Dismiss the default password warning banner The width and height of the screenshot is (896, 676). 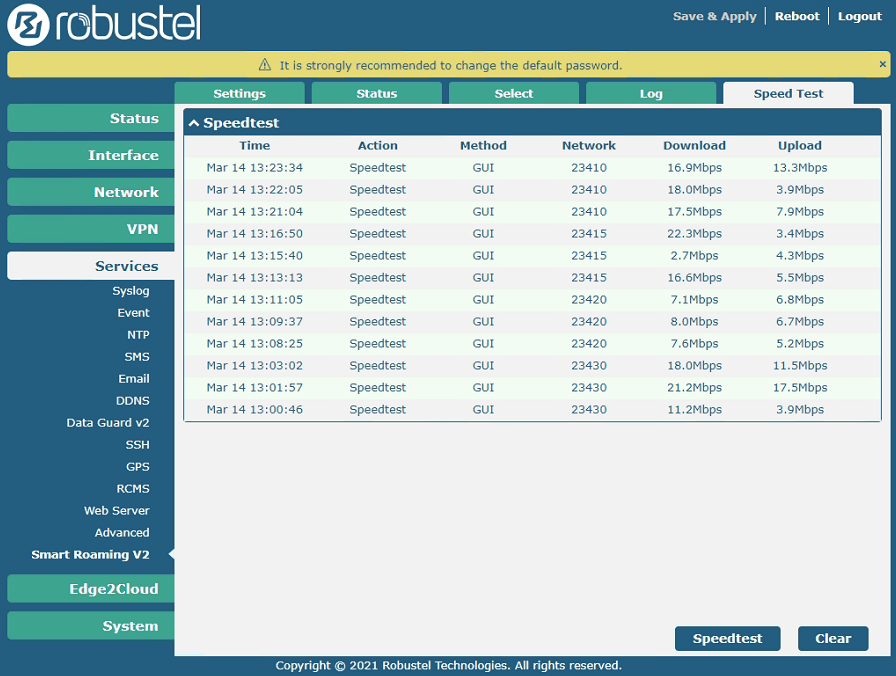[882, 64]
